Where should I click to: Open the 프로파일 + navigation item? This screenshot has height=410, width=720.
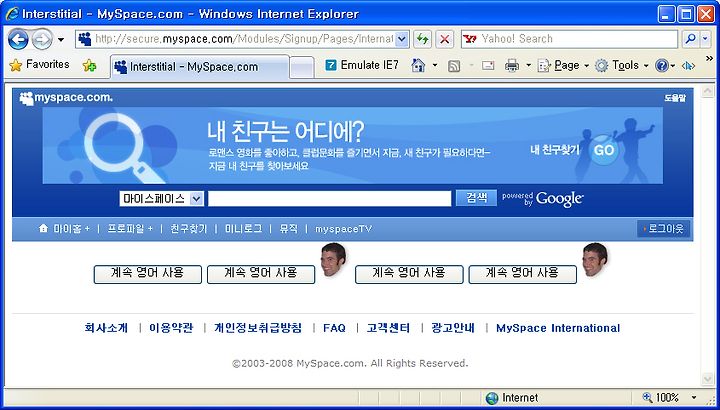pos(130,229)
